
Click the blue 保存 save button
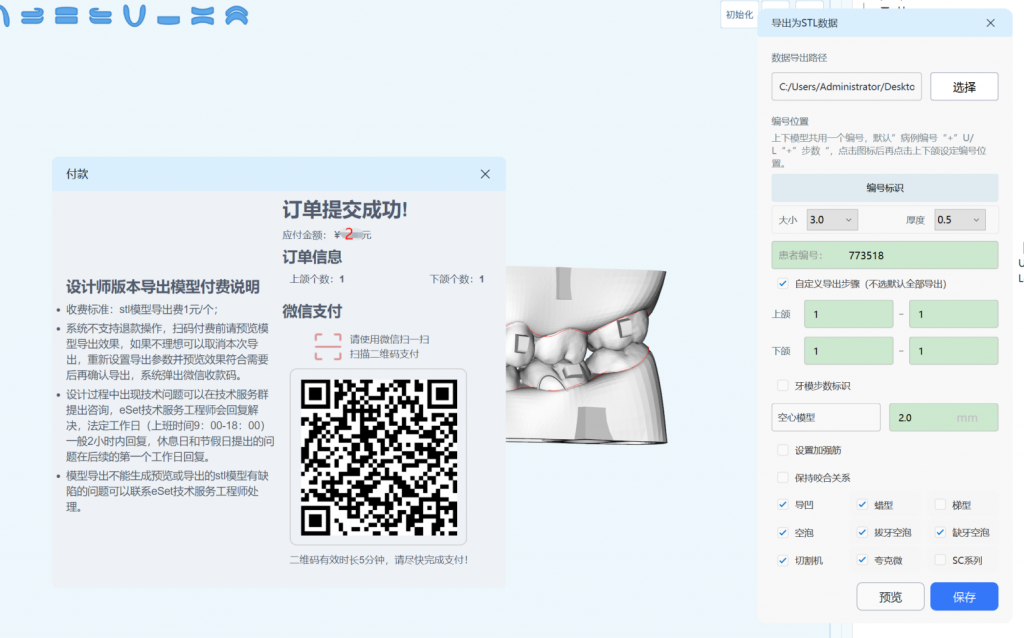point(964,597)
